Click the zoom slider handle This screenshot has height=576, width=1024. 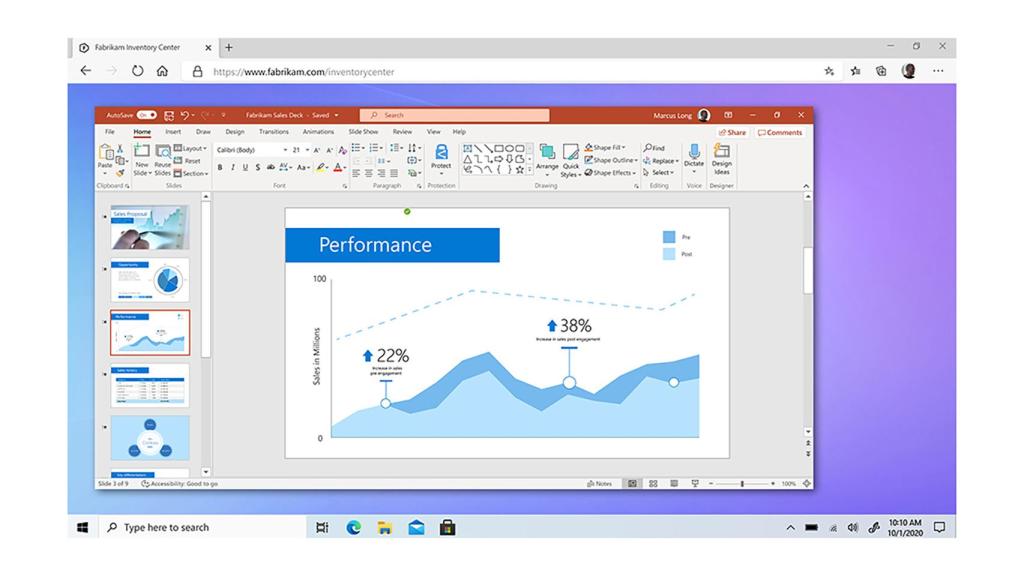coord(742,484)
